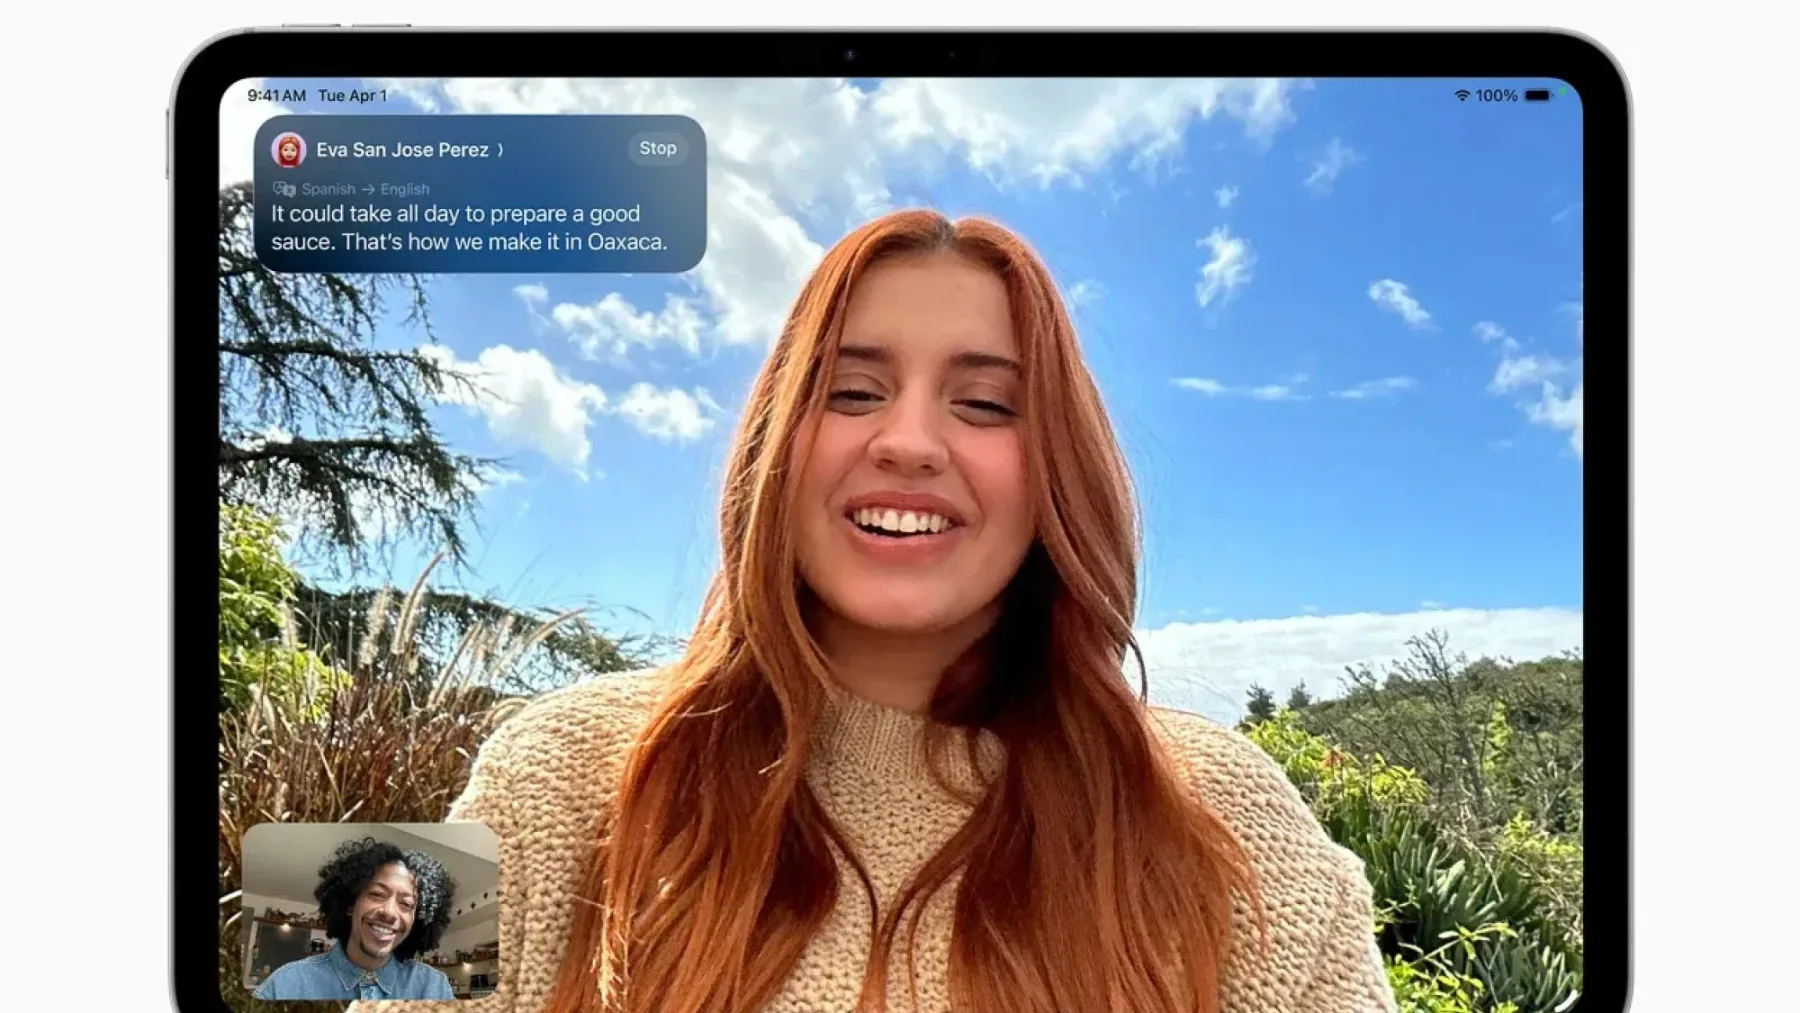Tap the battery icon in status bar

click(1538, 96)
